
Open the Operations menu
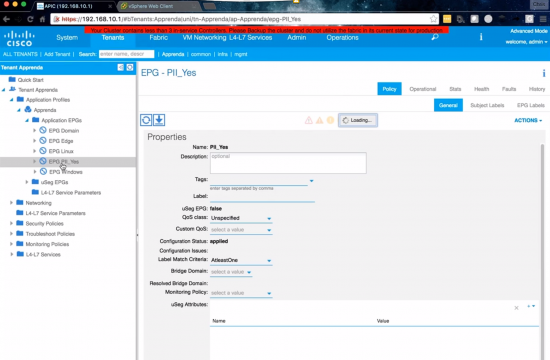coord(342,37)
